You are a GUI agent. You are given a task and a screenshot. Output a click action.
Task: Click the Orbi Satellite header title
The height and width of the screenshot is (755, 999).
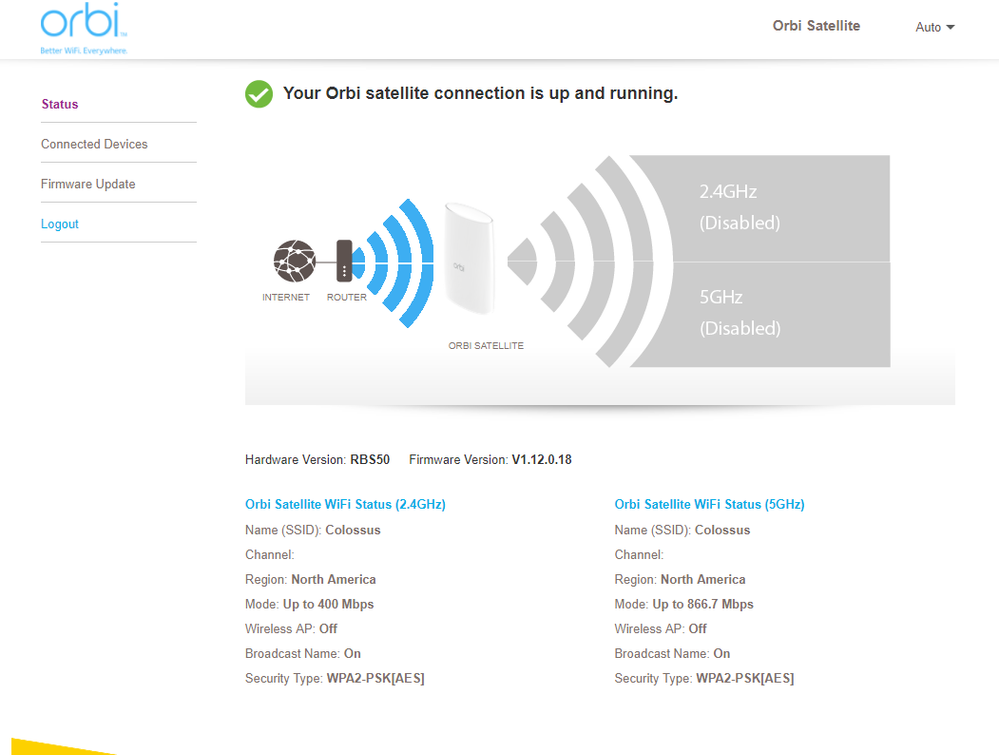pyautogui.click(x=816, y=26)
